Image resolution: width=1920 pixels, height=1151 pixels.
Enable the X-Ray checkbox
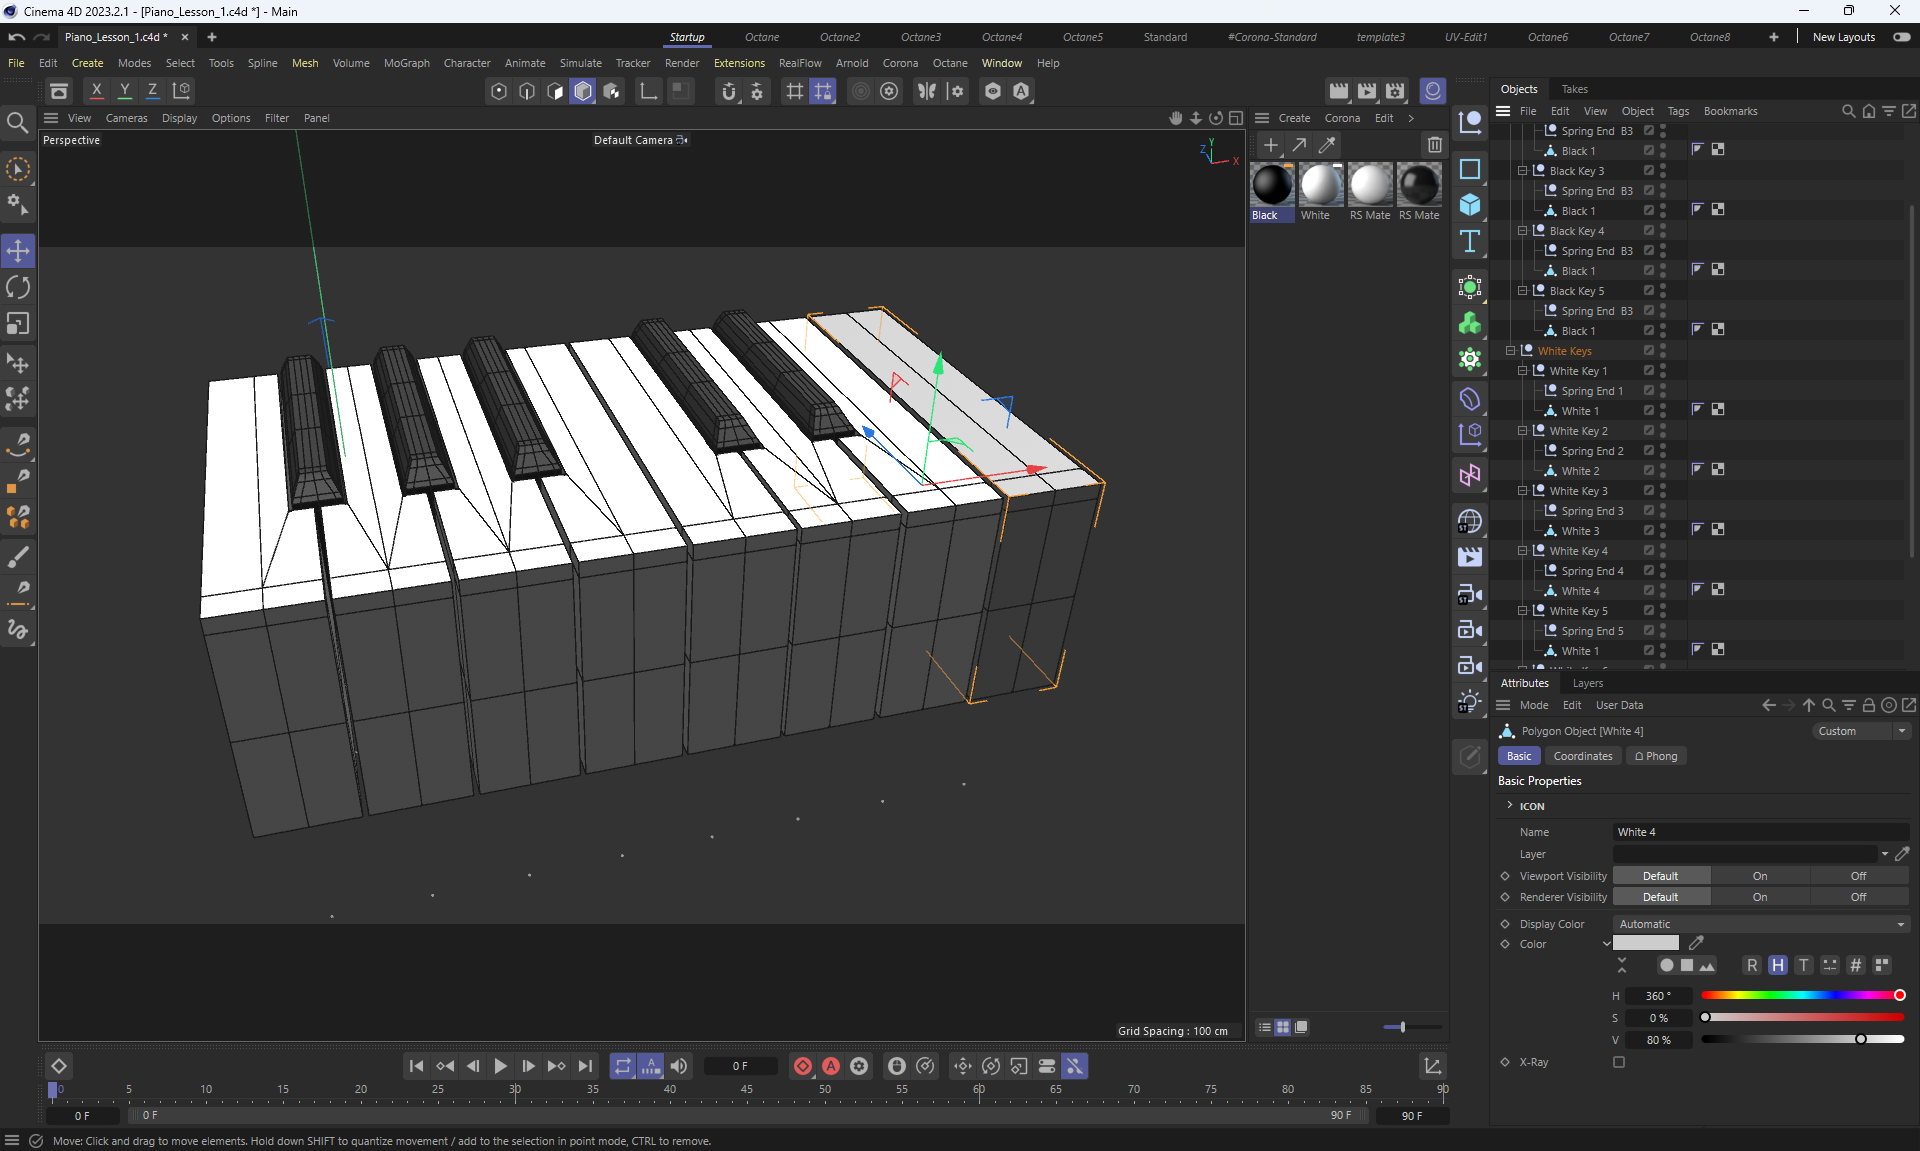pyautogui.click(x=1619, y=1062)
